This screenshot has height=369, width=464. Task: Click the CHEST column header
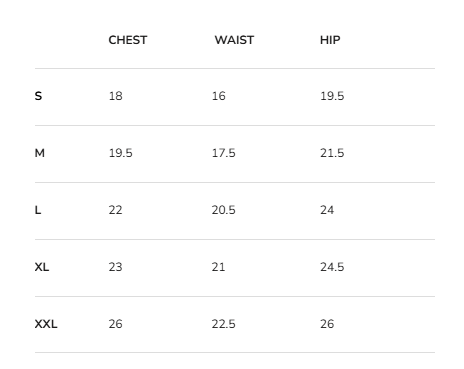point(128,40)
